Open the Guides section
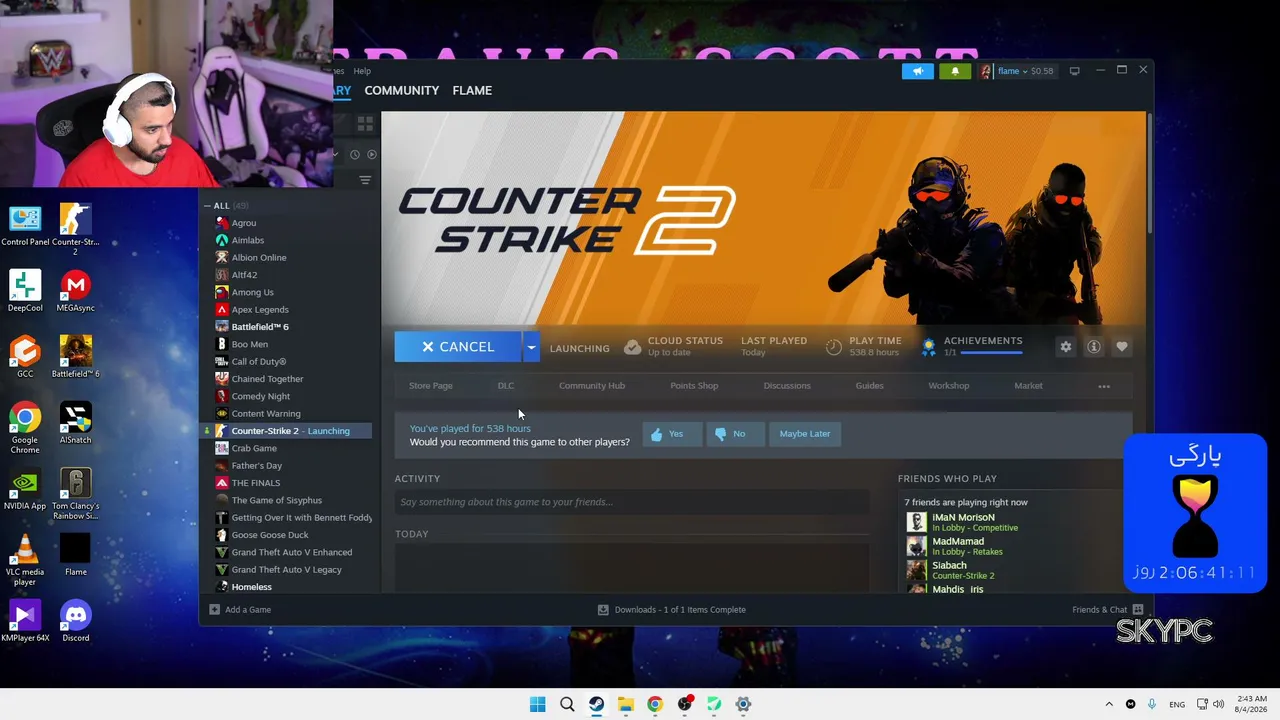This screenshot has height=720, width=1280. (869, 386)
